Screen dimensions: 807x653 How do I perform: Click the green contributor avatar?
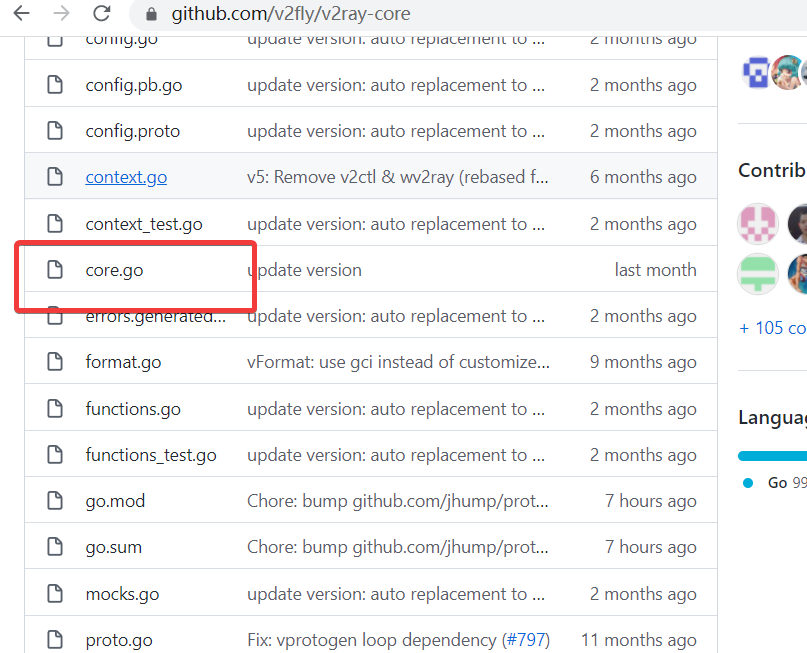tap(757, 273)
